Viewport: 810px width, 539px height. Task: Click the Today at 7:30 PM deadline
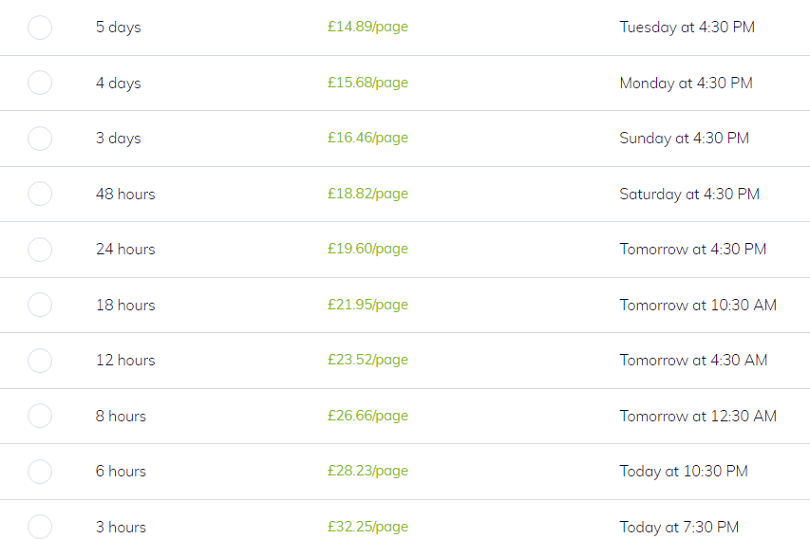pyautogui.click(x=679, y=527)
